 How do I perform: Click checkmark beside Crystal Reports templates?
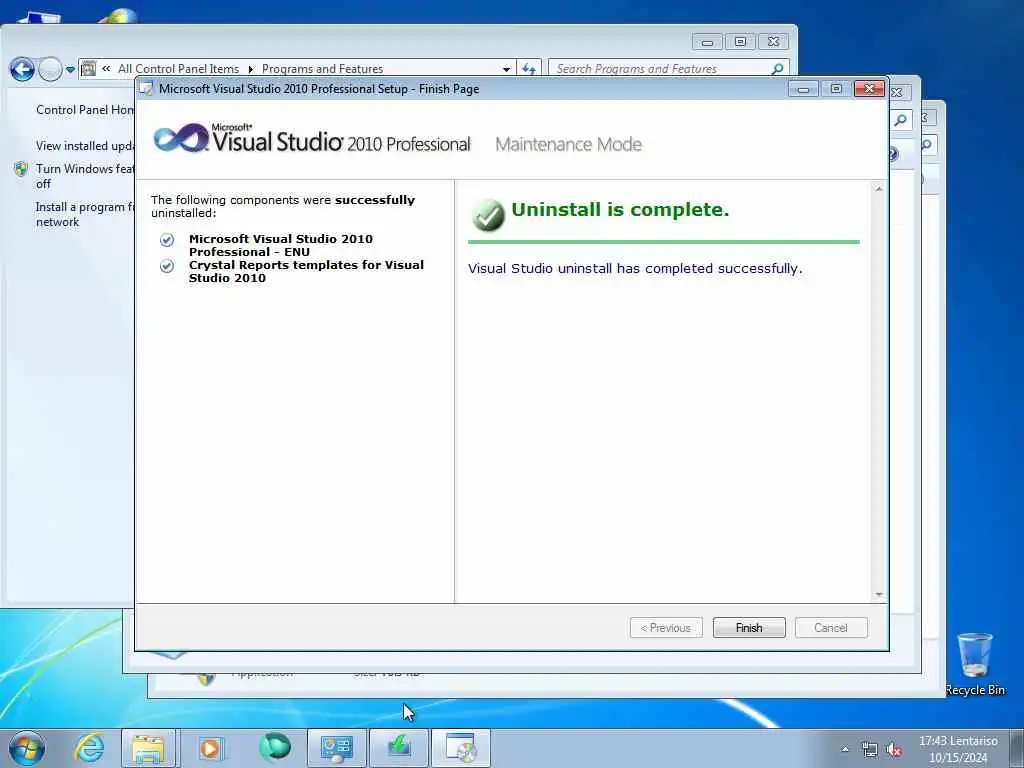167,266
